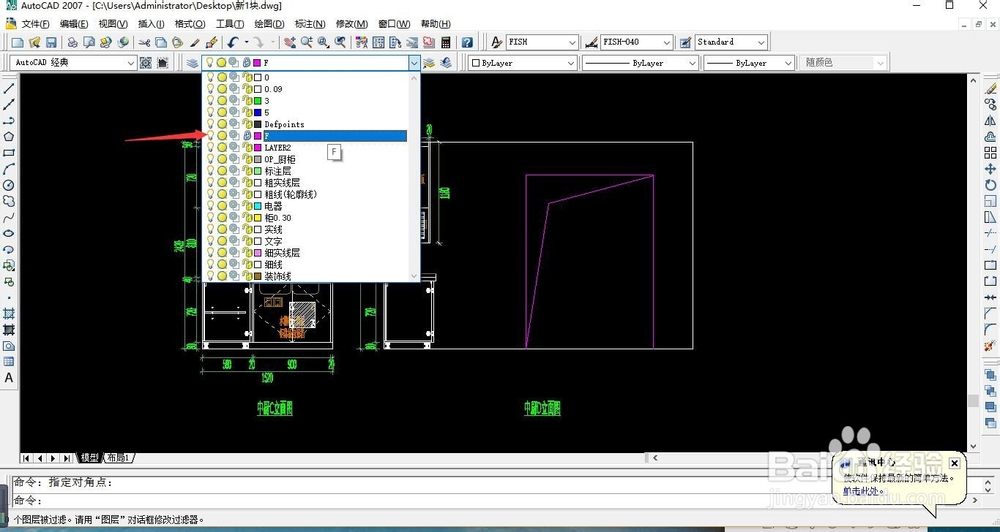This screenshot has height=532, width=1000.
Task: Open the 绘图(D) menu
Action: click(x=269, y=24)
